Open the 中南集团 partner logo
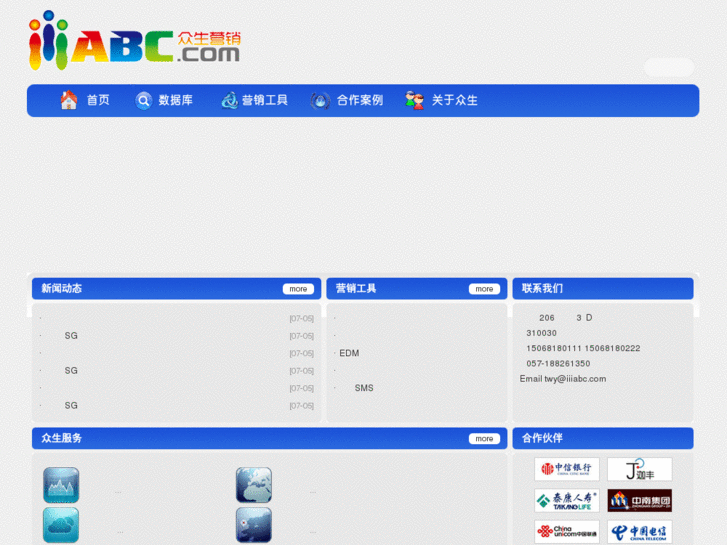Screen dimensions: 727x545 pyautogui.click(x=640, y=500)
